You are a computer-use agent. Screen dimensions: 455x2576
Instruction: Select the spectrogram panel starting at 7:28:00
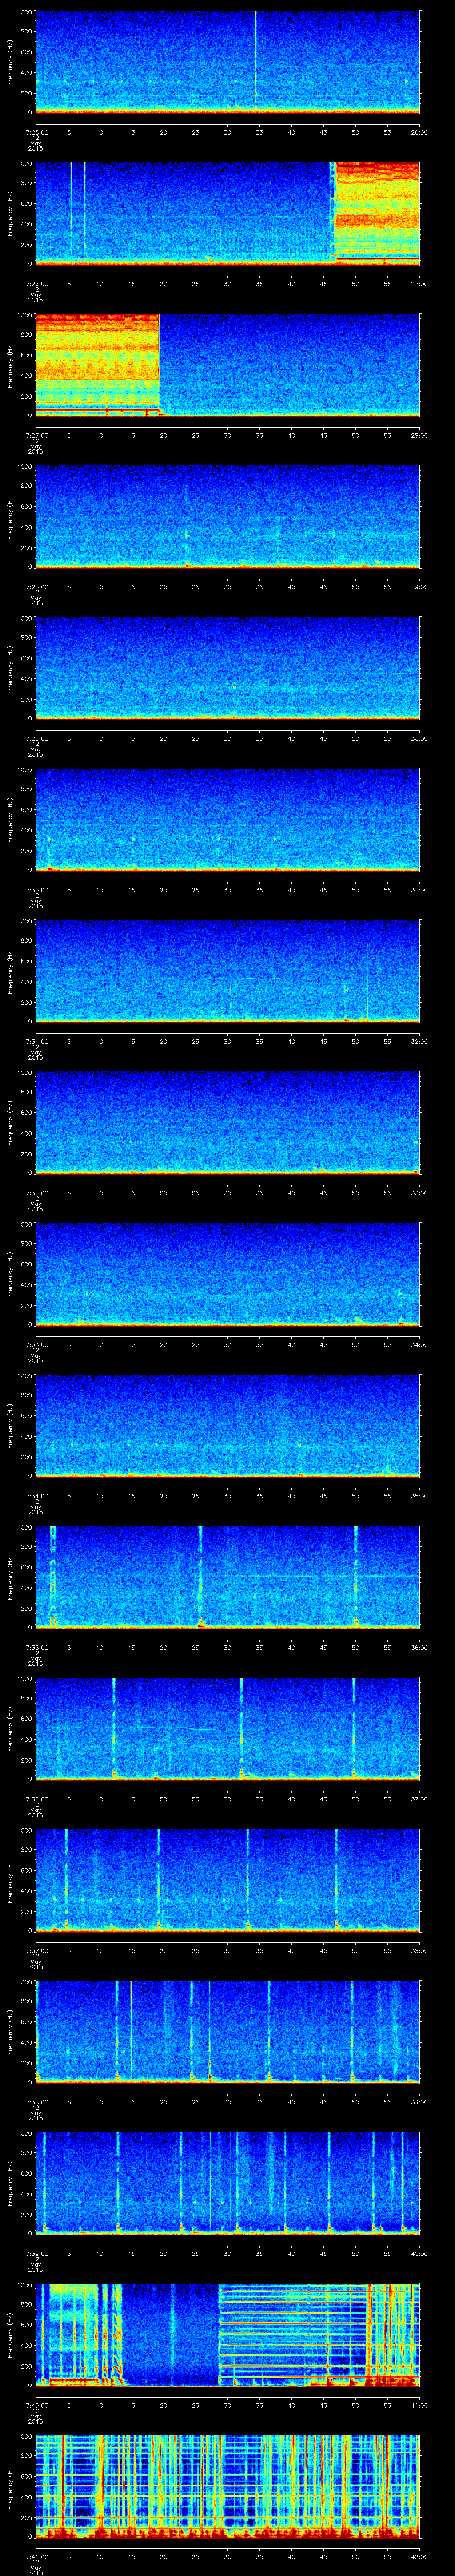point(227,516)
